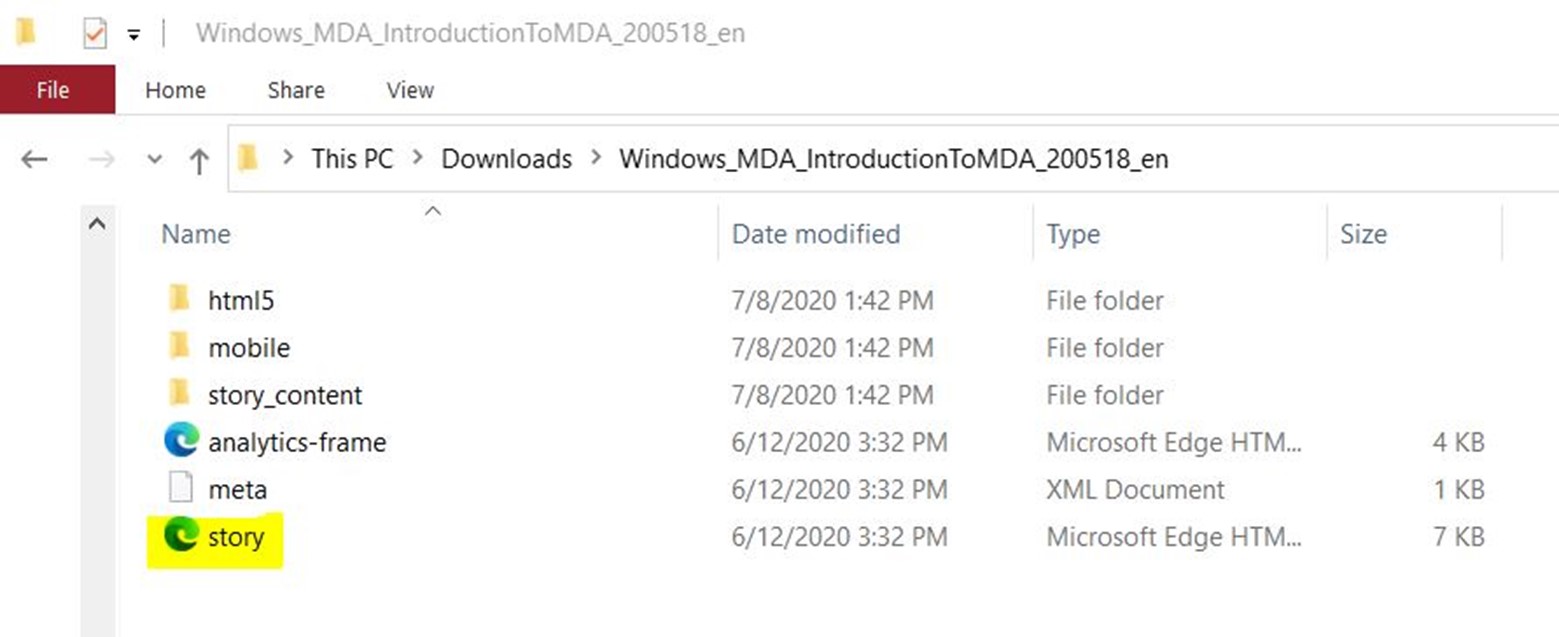Expand the This PC breadcrumb chevron
The image size is (1559, 637).
tap(288, 159)
